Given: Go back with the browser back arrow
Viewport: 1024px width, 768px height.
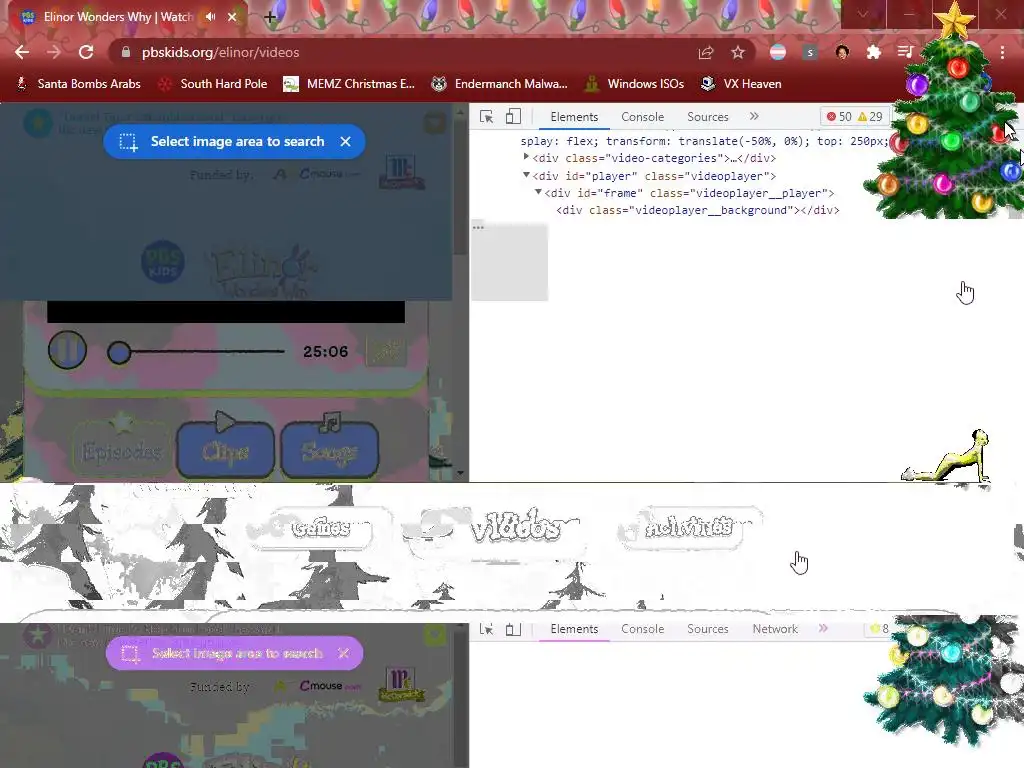Looking at the screenshot, I should [22, 52].
